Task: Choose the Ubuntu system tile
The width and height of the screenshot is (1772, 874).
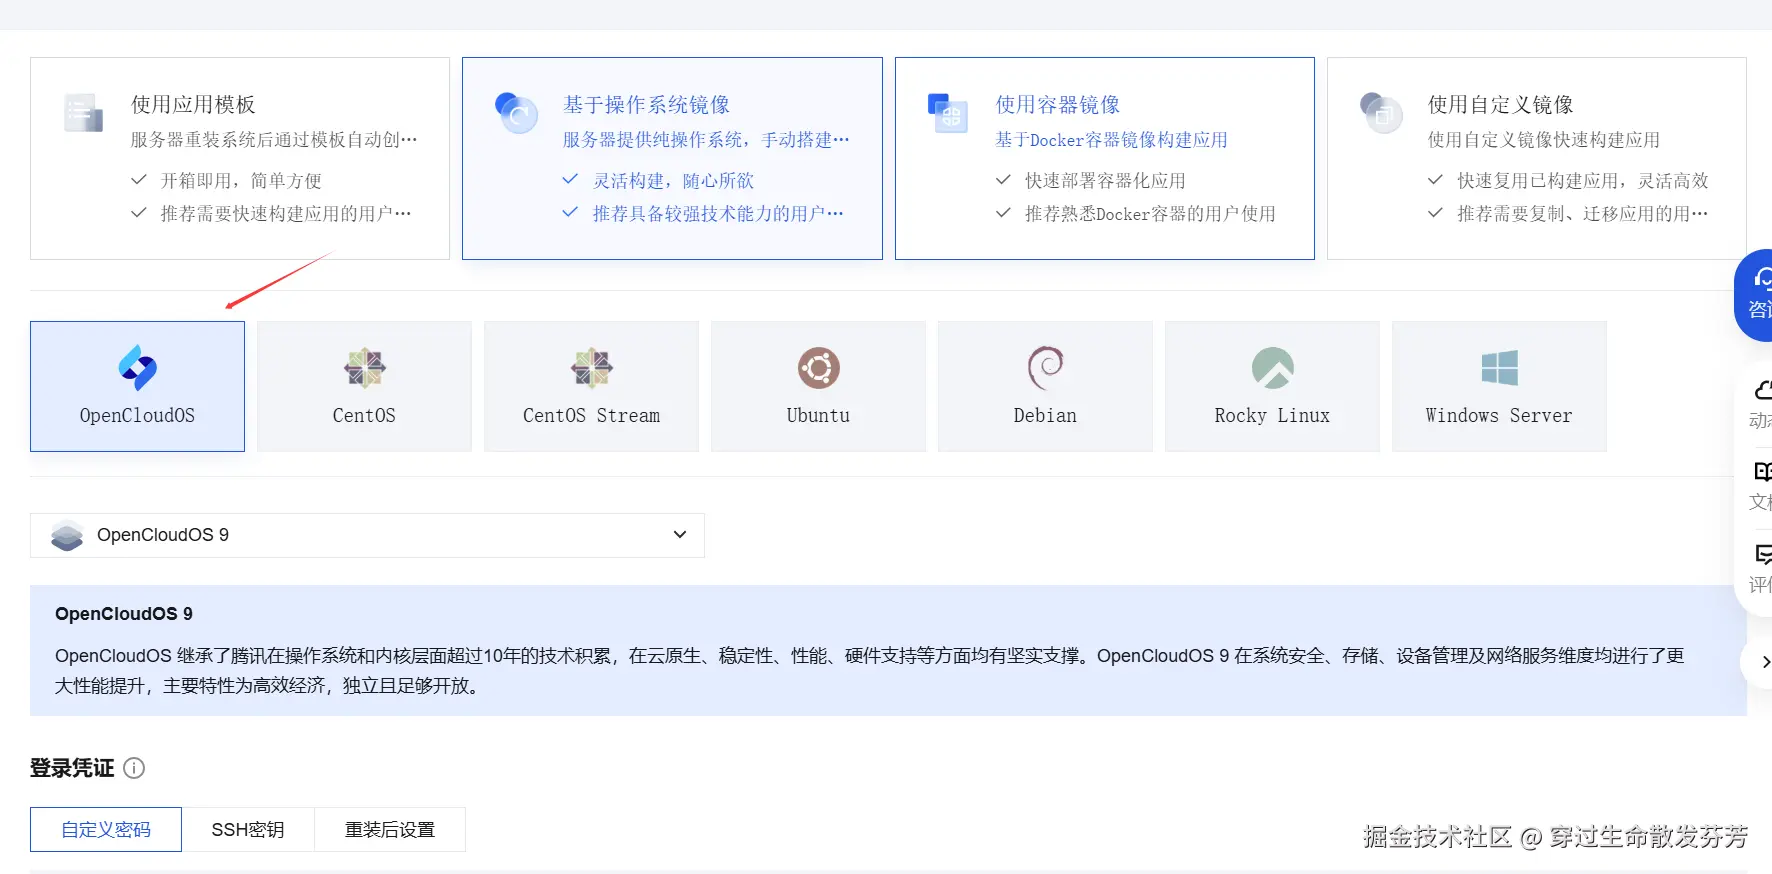Action: click(x=818, y=386)
